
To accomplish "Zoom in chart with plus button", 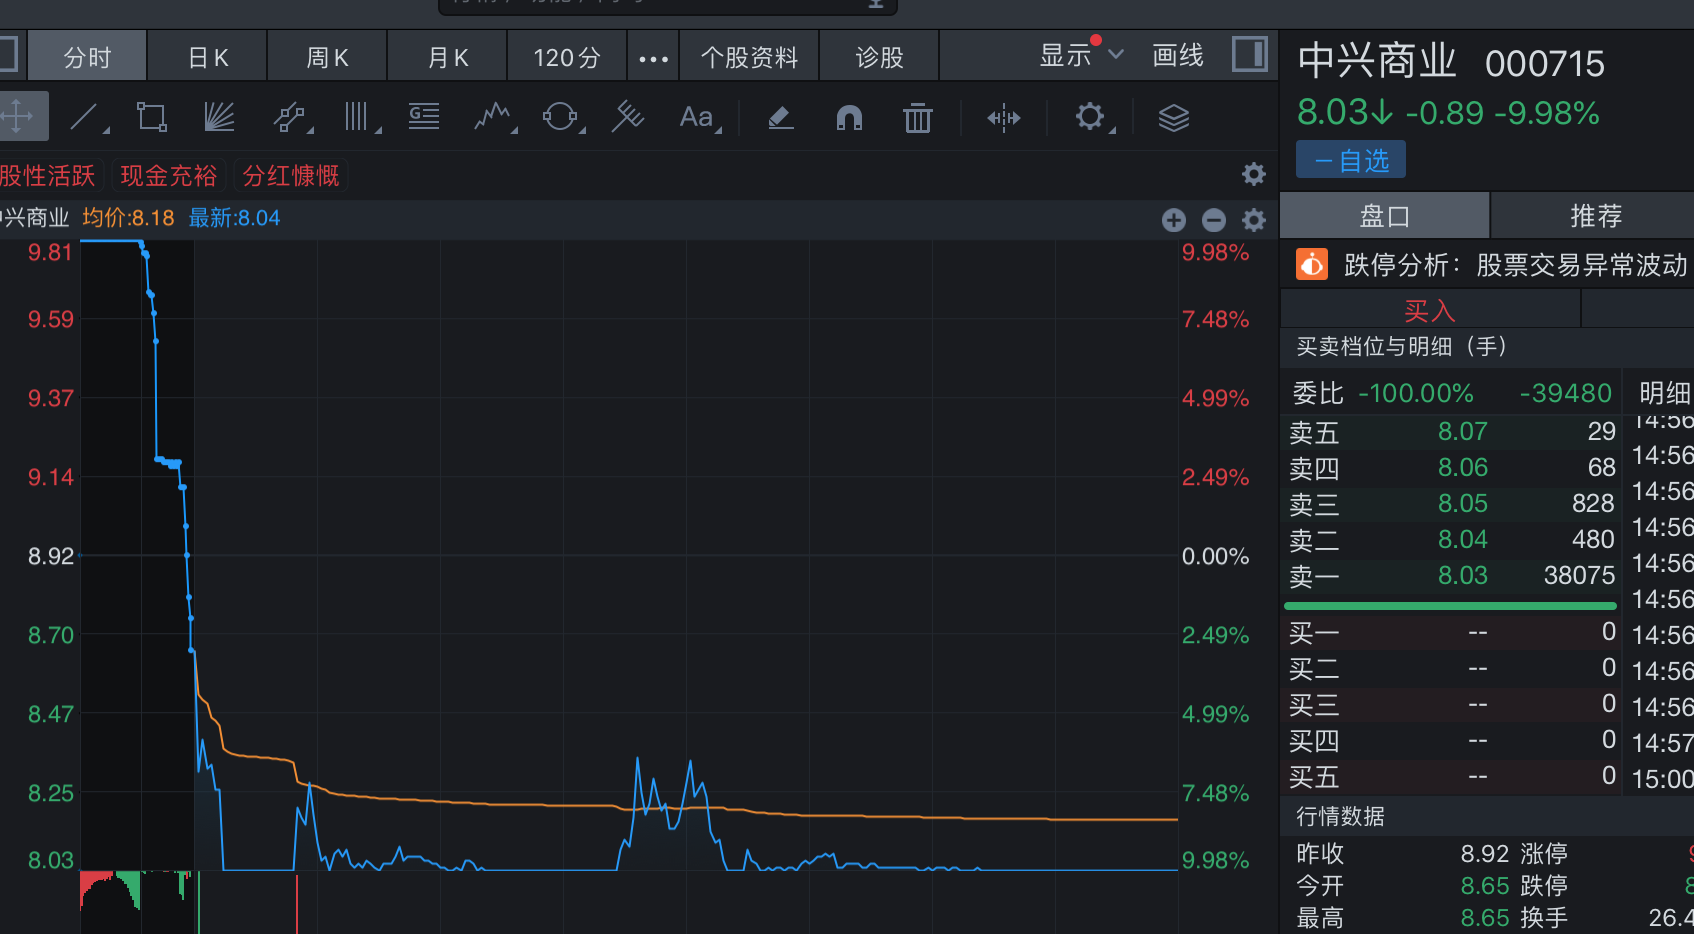I will coord(1174,220).
